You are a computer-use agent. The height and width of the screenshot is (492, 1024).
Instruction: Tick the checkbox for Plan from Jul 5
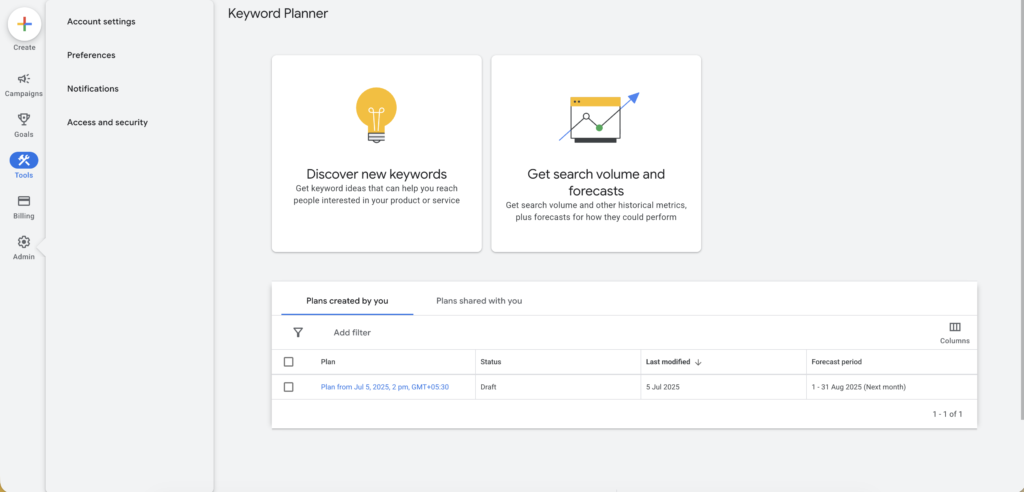289,387
